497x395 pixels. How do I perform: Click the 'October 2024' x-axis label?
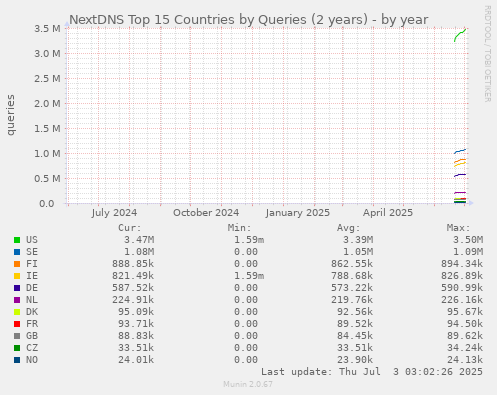point(206,213)
